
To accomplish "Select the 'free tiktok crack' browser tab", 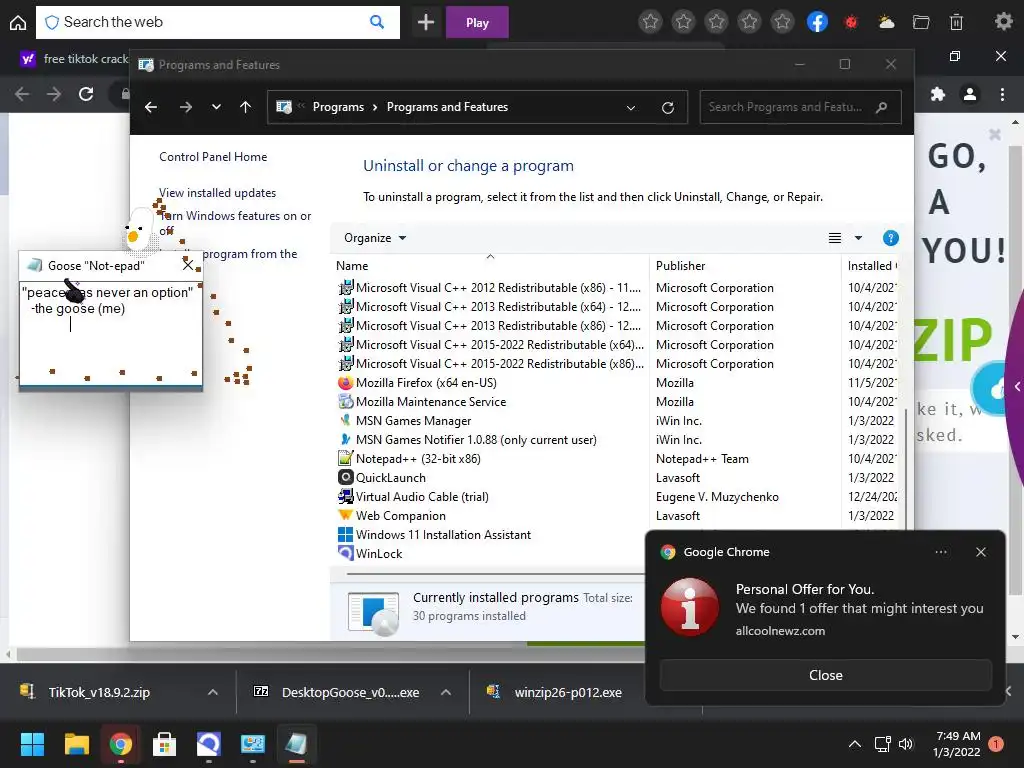I will point(73,59).
